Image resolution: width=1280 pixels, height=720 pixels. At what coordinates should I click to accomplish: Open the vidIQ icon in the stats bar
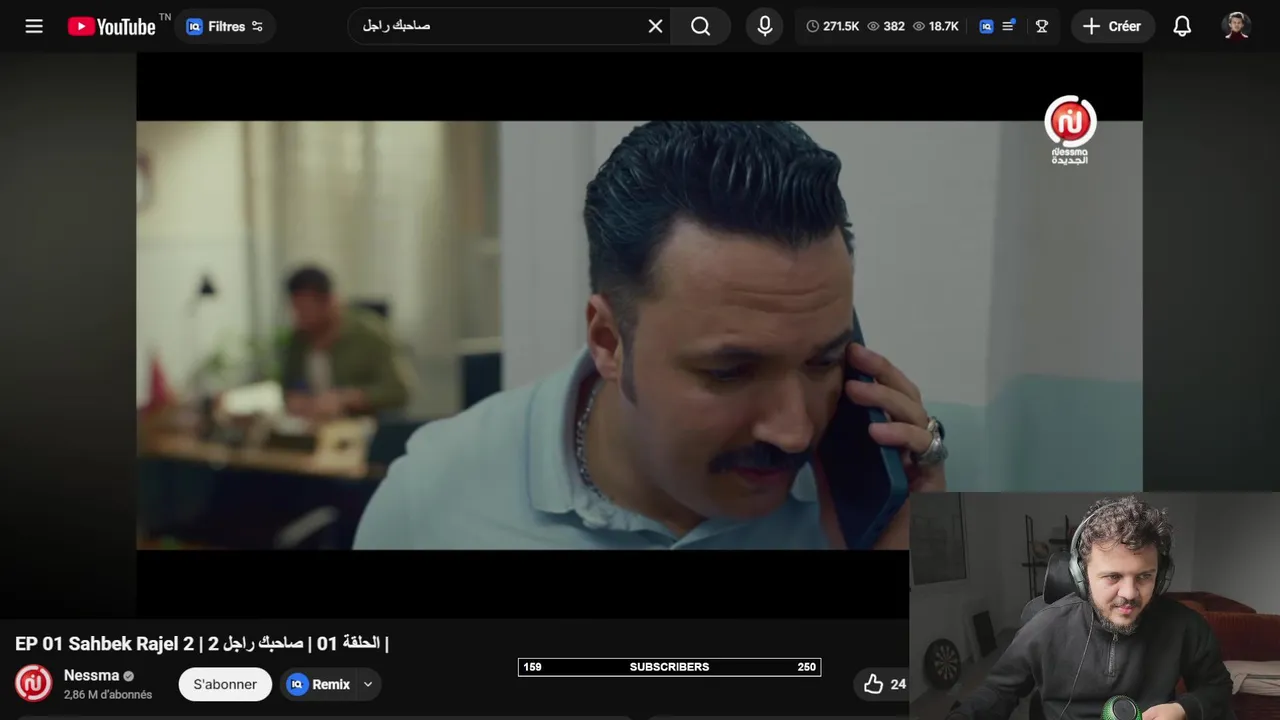point(986,26)
